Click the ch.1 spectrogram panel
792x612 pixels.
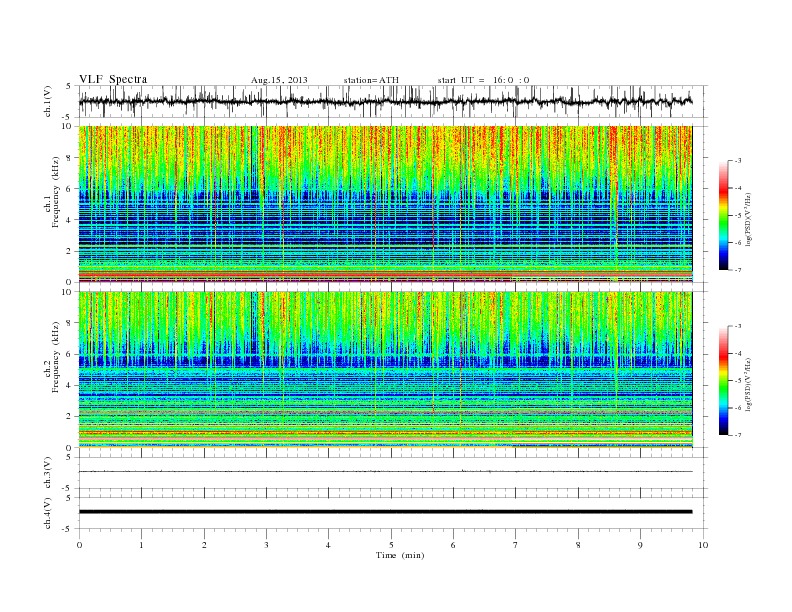point(385,204)
